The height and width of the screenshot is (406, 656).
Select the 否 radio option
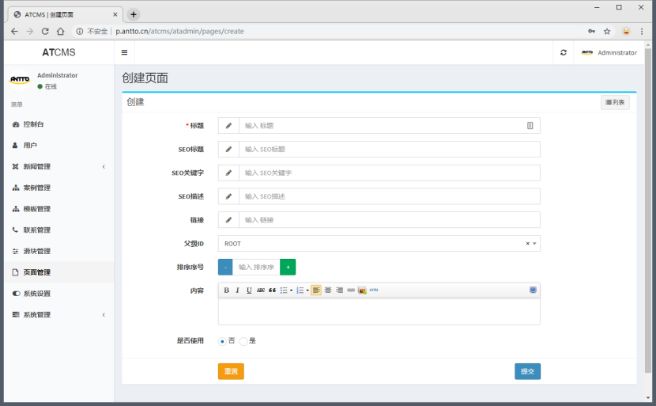tap(222, 341)
